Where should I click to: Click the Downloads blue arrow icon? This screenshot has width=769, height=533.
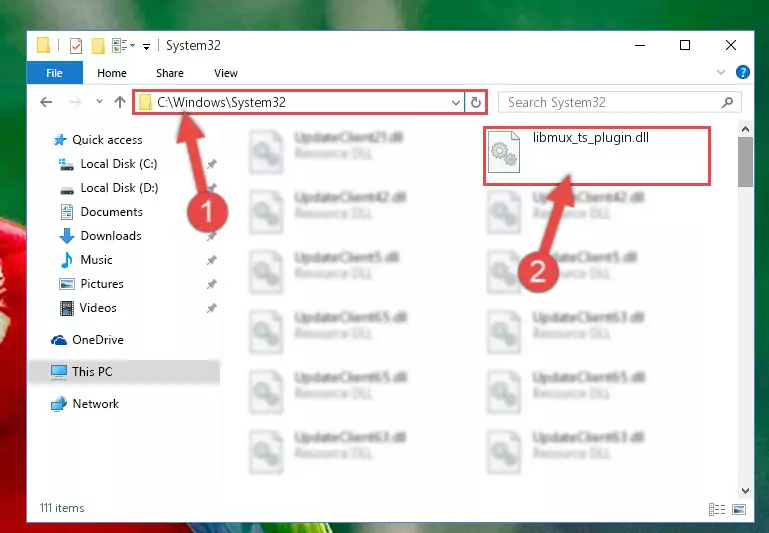click(67, 236)
